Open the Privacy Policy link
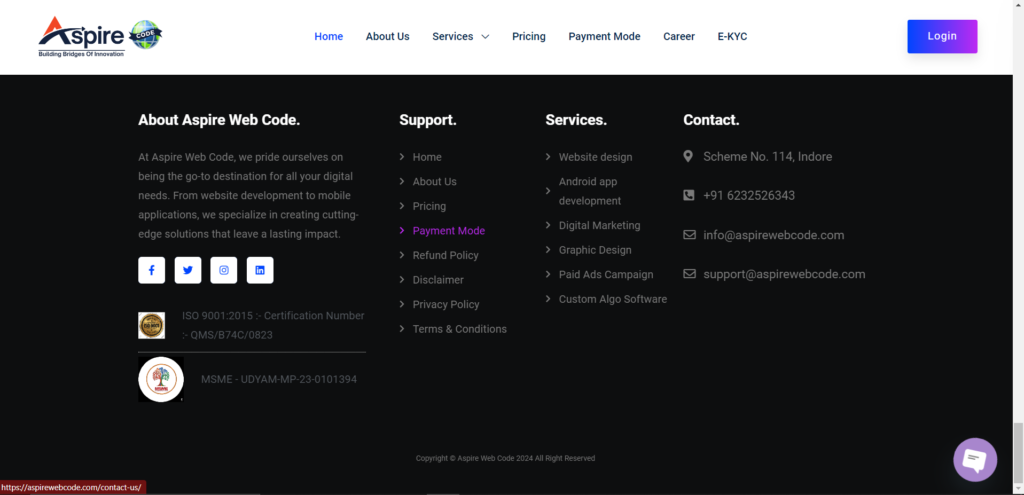This screenshot has width=1024, height=495. tap(446, 304)
